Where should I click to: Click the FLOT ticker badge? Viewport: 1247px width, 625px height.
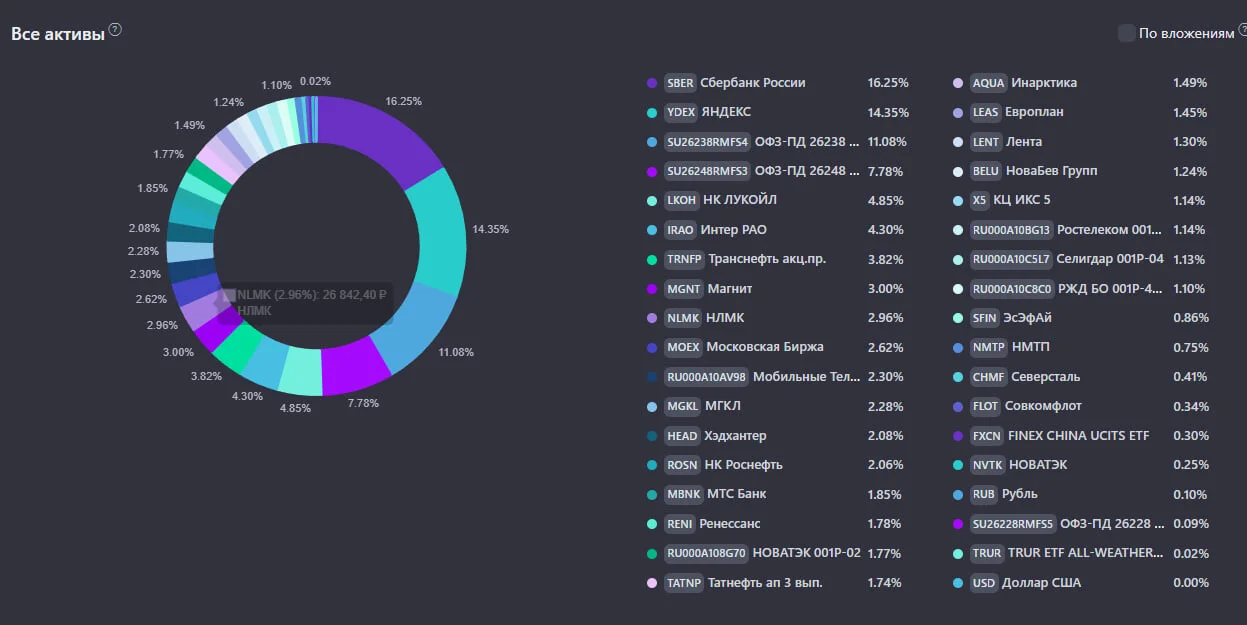(x=986, y=406)
